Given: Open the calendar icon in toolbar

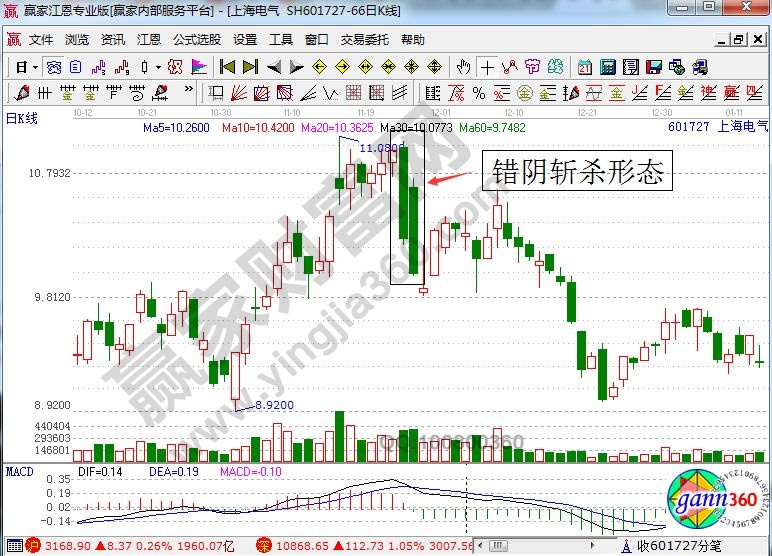Looking at the screenshot, I should pyautogui.click(x=584, y=67).
